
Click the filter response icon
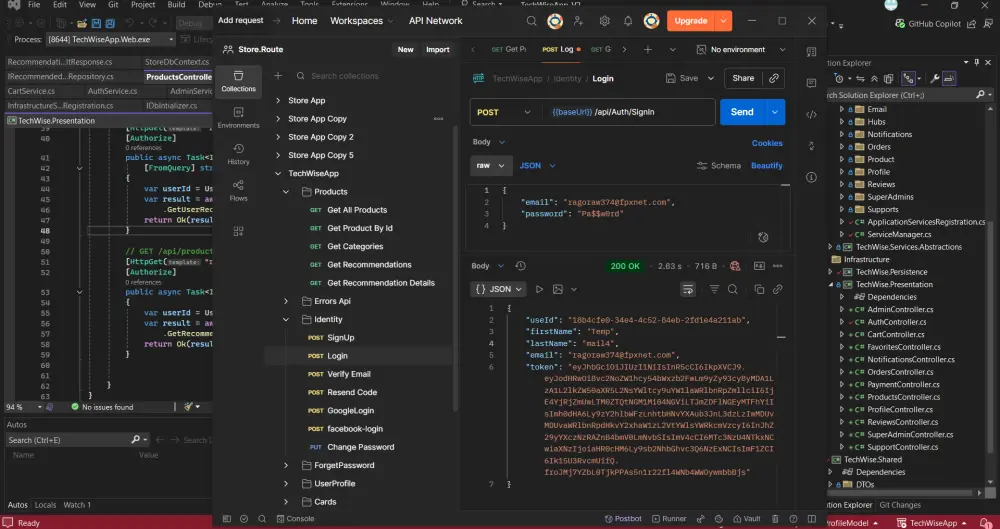714,290
